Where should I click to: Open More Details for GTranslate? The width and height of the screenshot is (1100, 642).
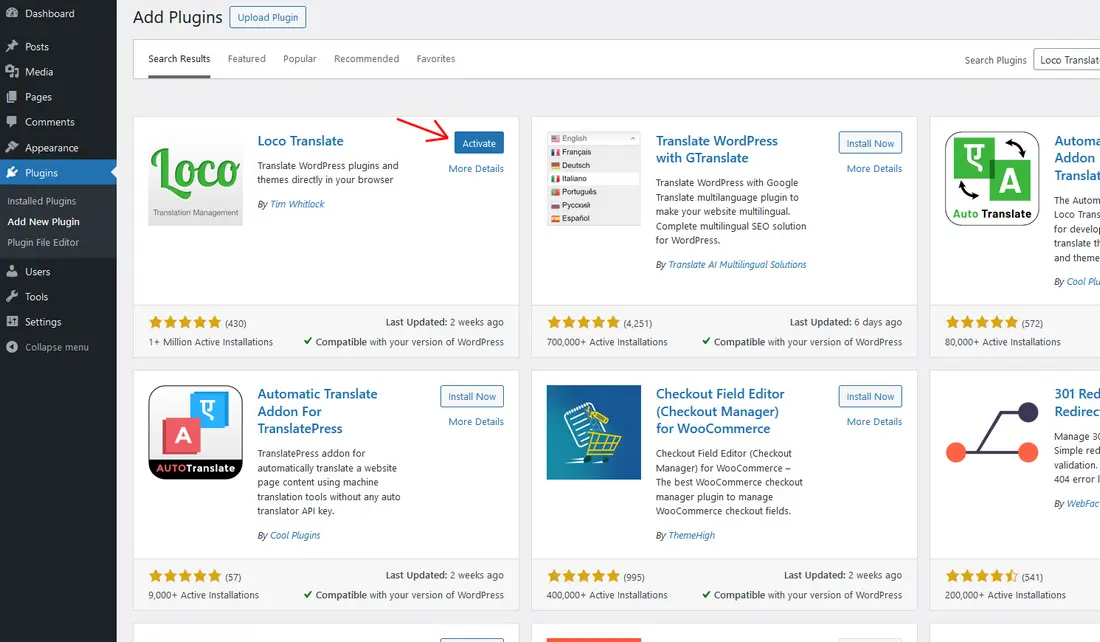(x=874, y=168)
